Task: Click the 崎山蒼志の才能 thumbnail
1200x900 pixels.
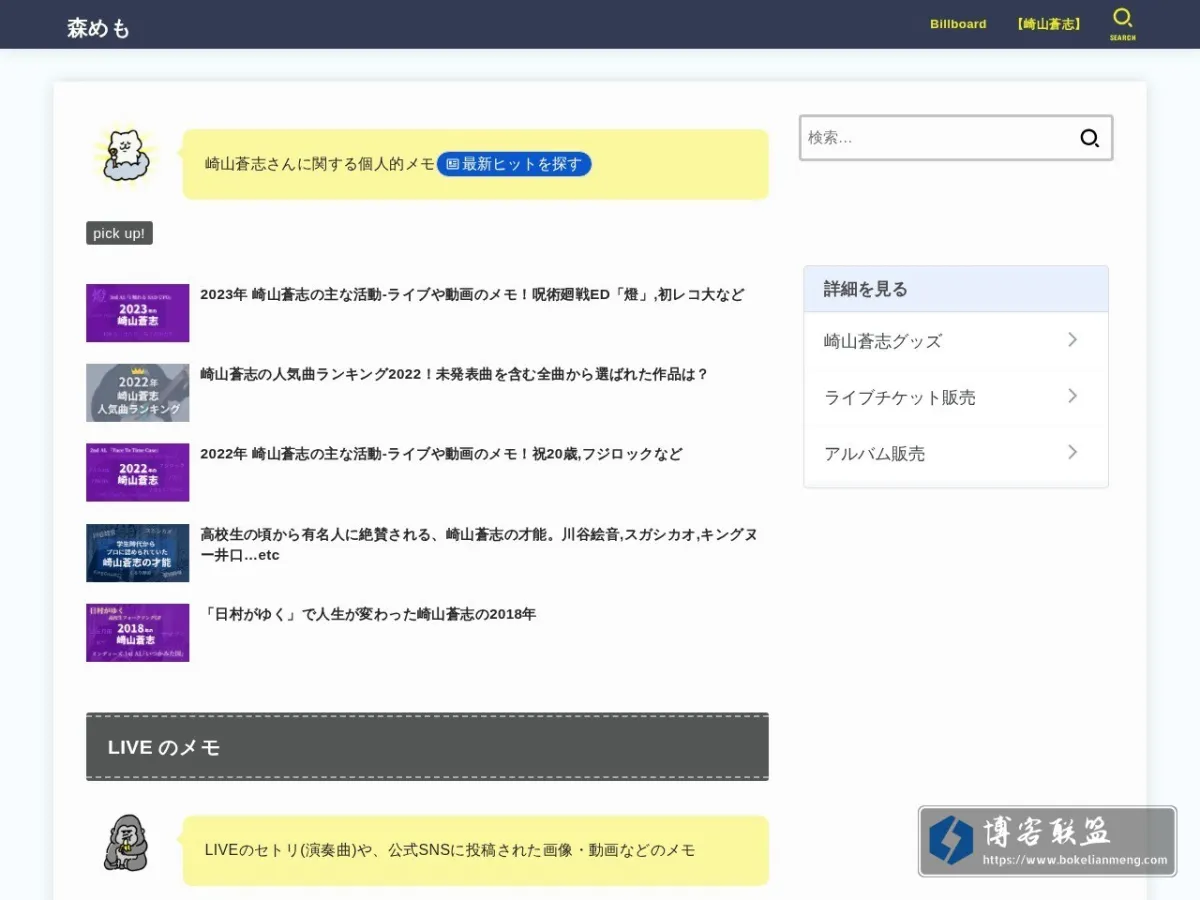Action: coord(137,553)
